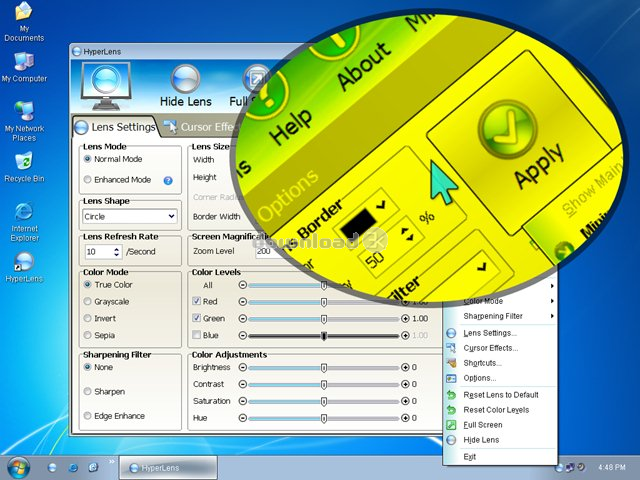The width and height of the screenshot is (640, 480).
Task: Click the Red level slider handle
Action: 324,302
